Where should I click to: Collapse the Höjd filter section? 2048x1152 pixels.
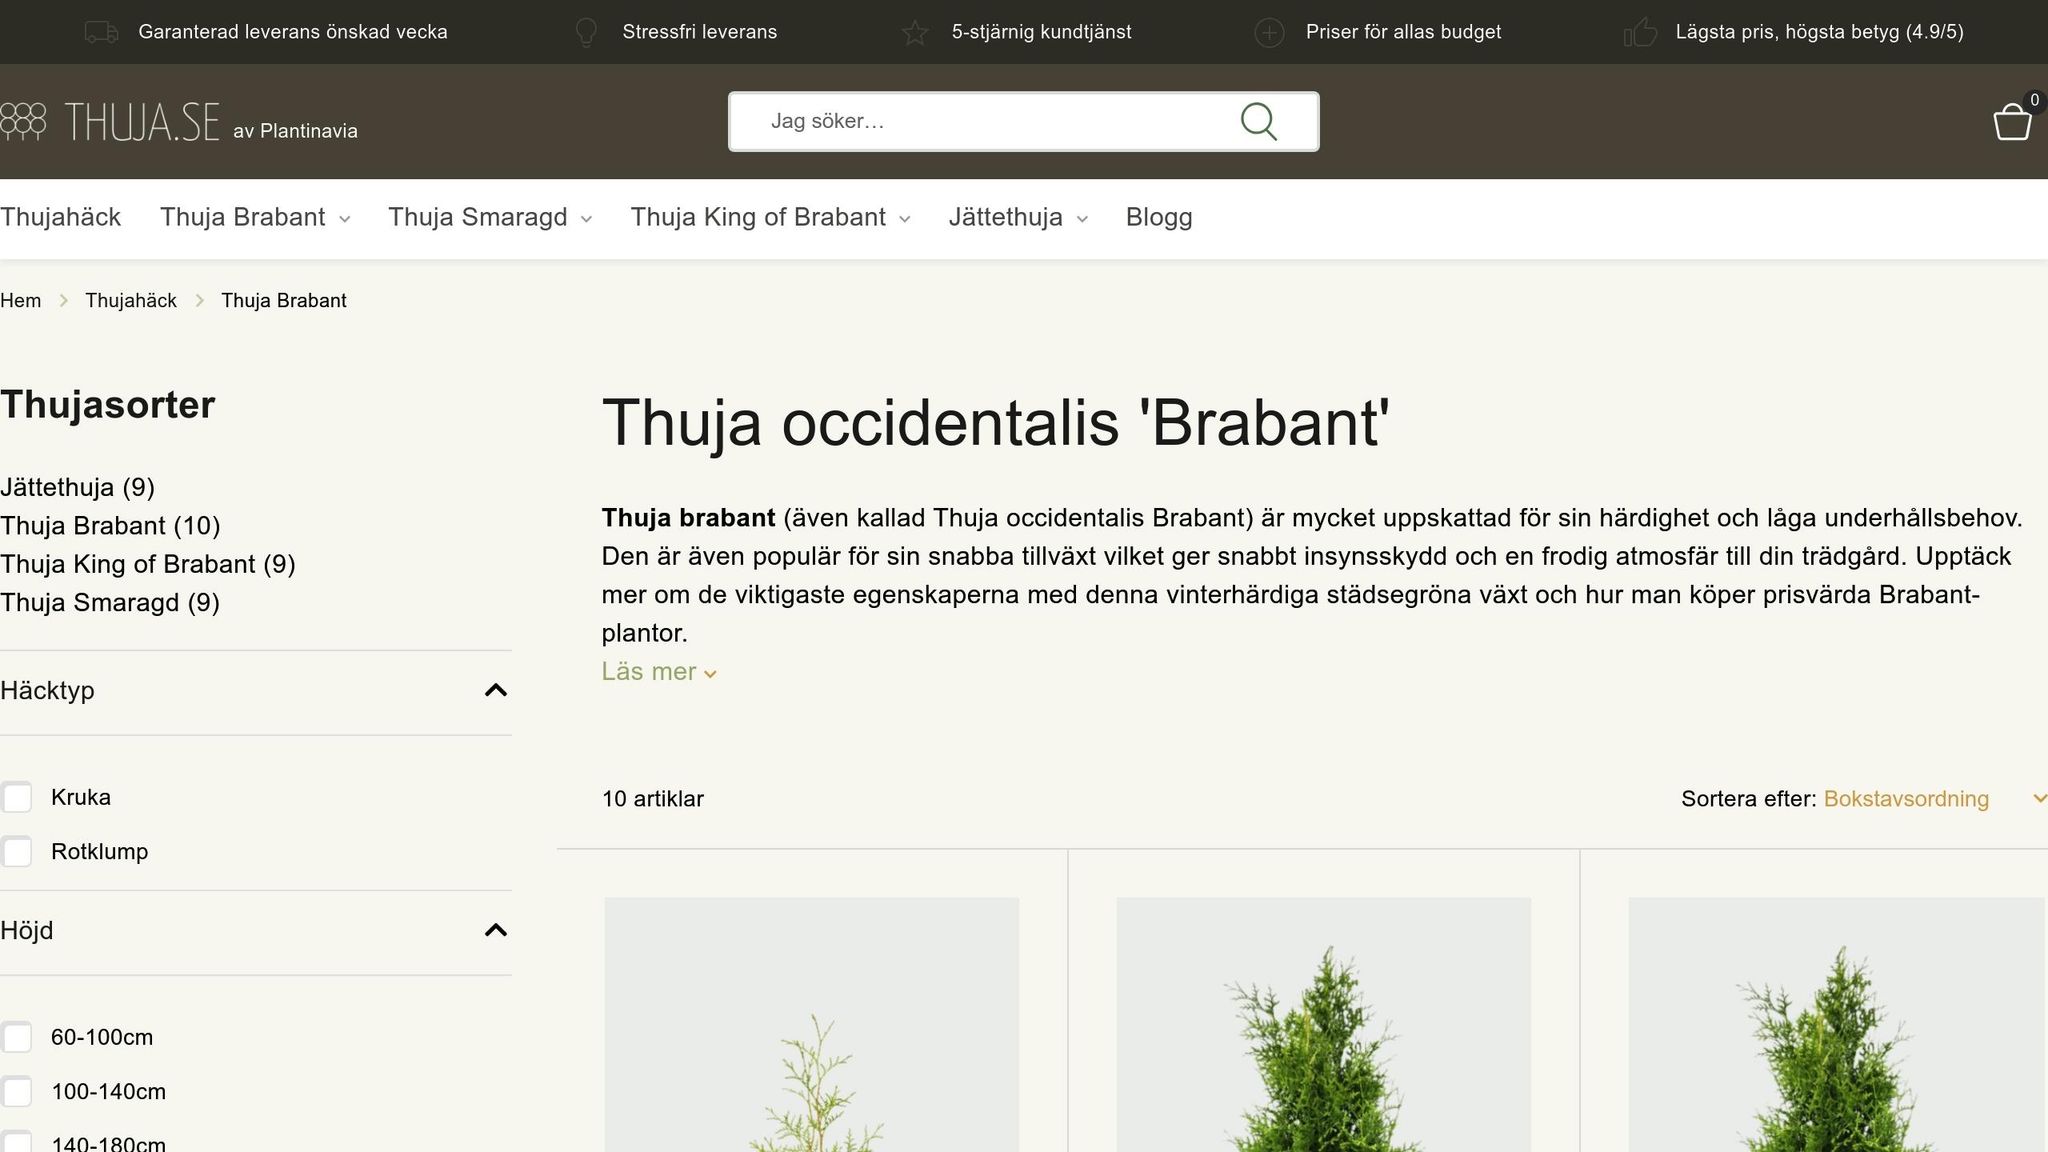click(x=255, y=931)
